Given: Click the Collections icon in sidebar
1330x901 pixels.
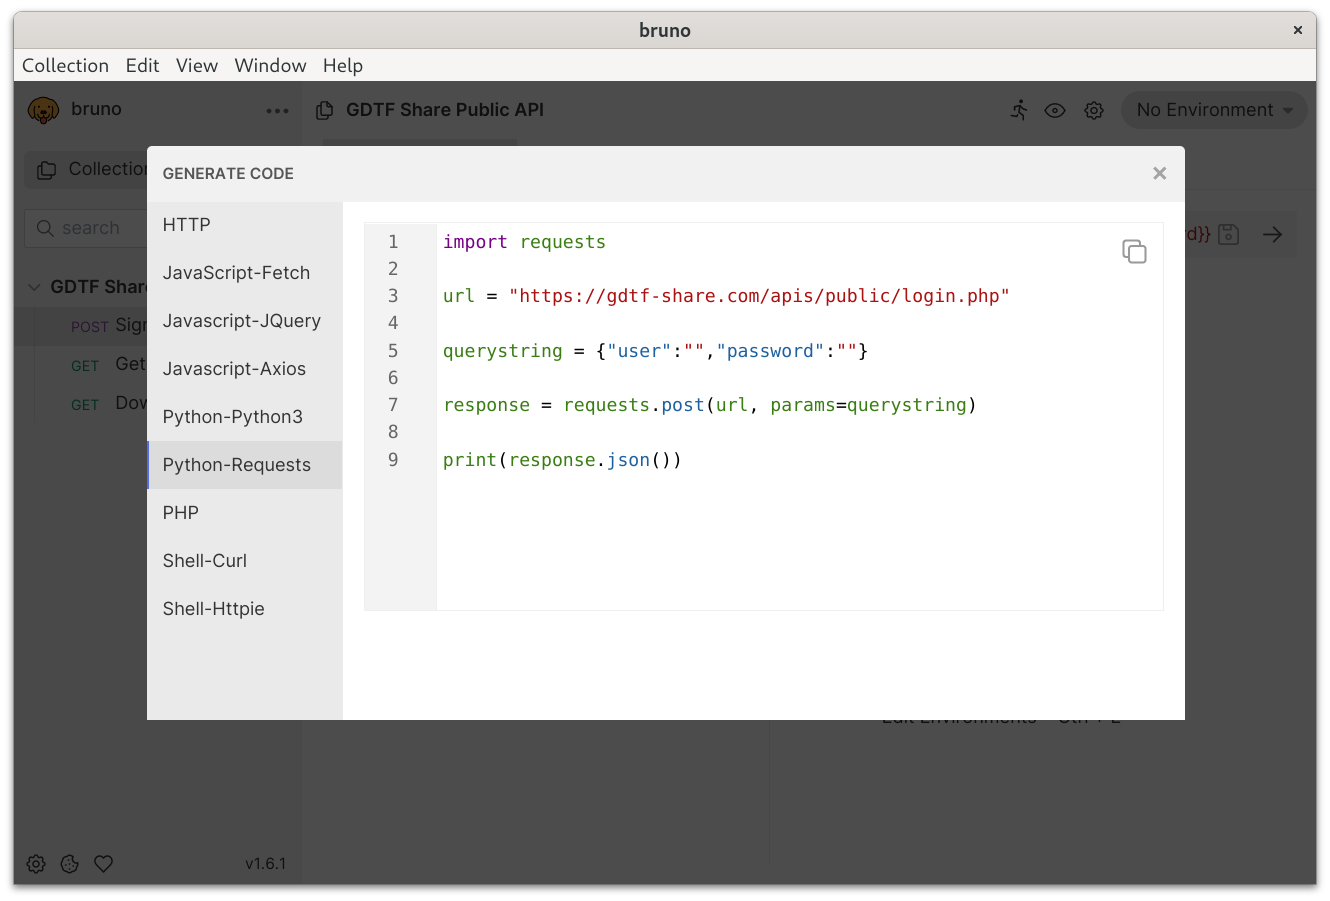Looking at the screenshot, I should [x=46, y=170].
